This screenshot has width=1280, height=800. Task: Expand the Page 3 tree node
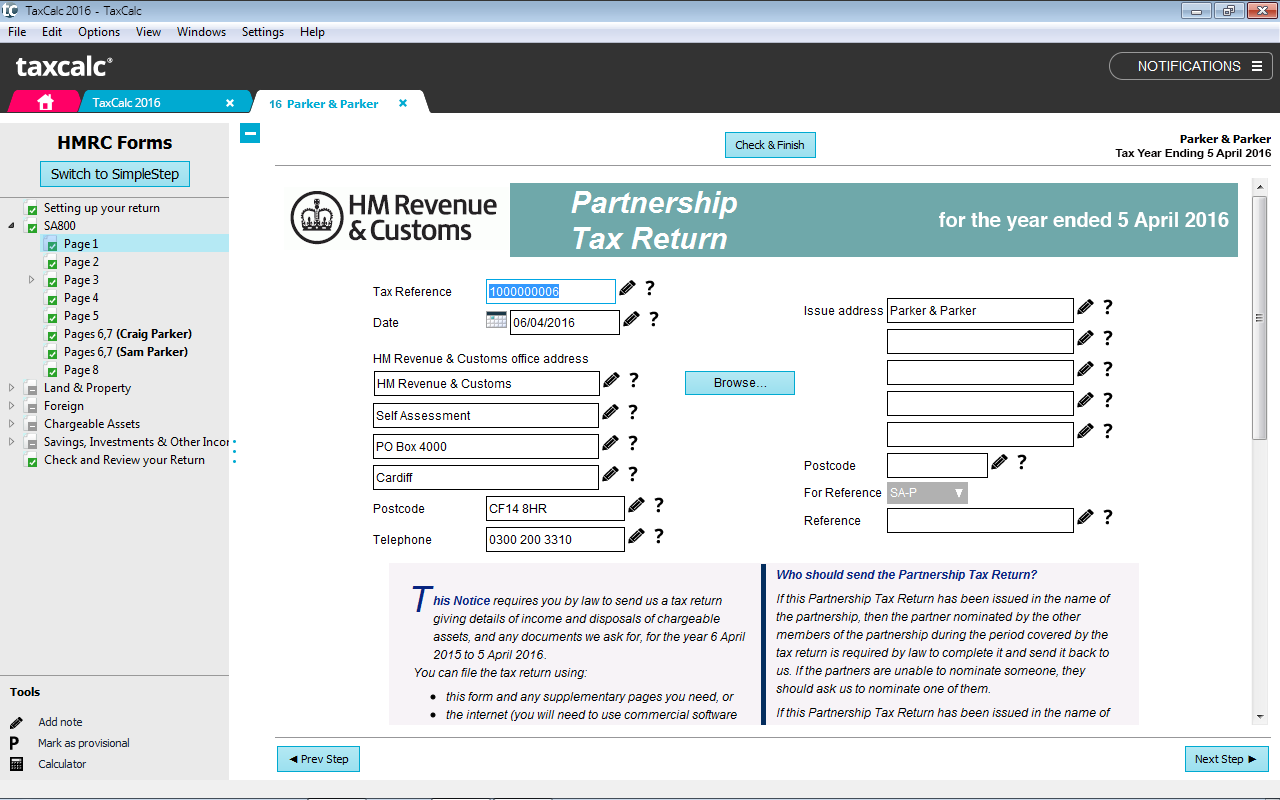pos(32,280)
